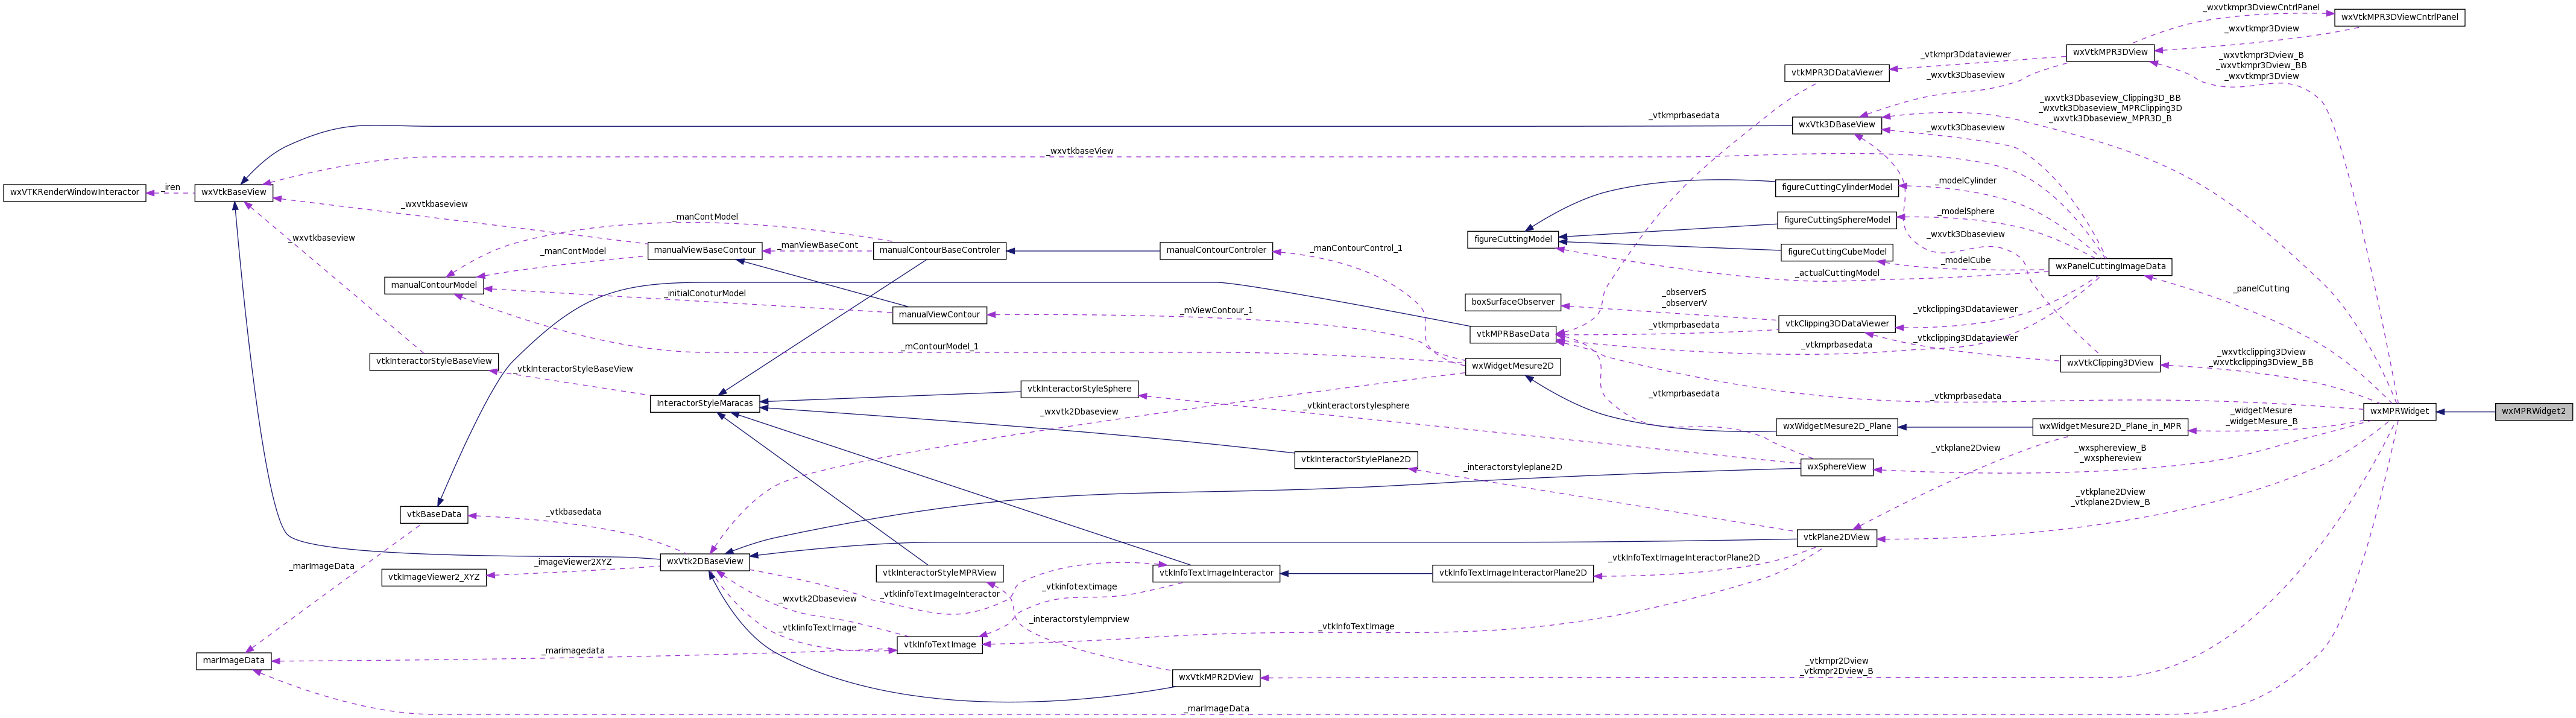Select the '_mContourModel_1' edge label
The height and width of the screenshot is (718, 2576).
940,347
